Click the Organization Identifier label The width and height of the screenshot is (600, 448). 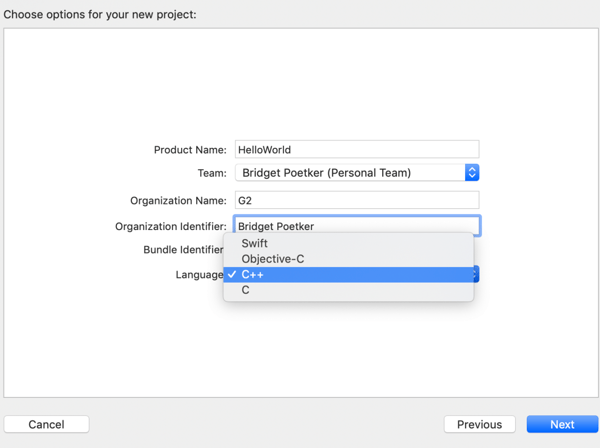pyautogui.click(x=171, y=226)
